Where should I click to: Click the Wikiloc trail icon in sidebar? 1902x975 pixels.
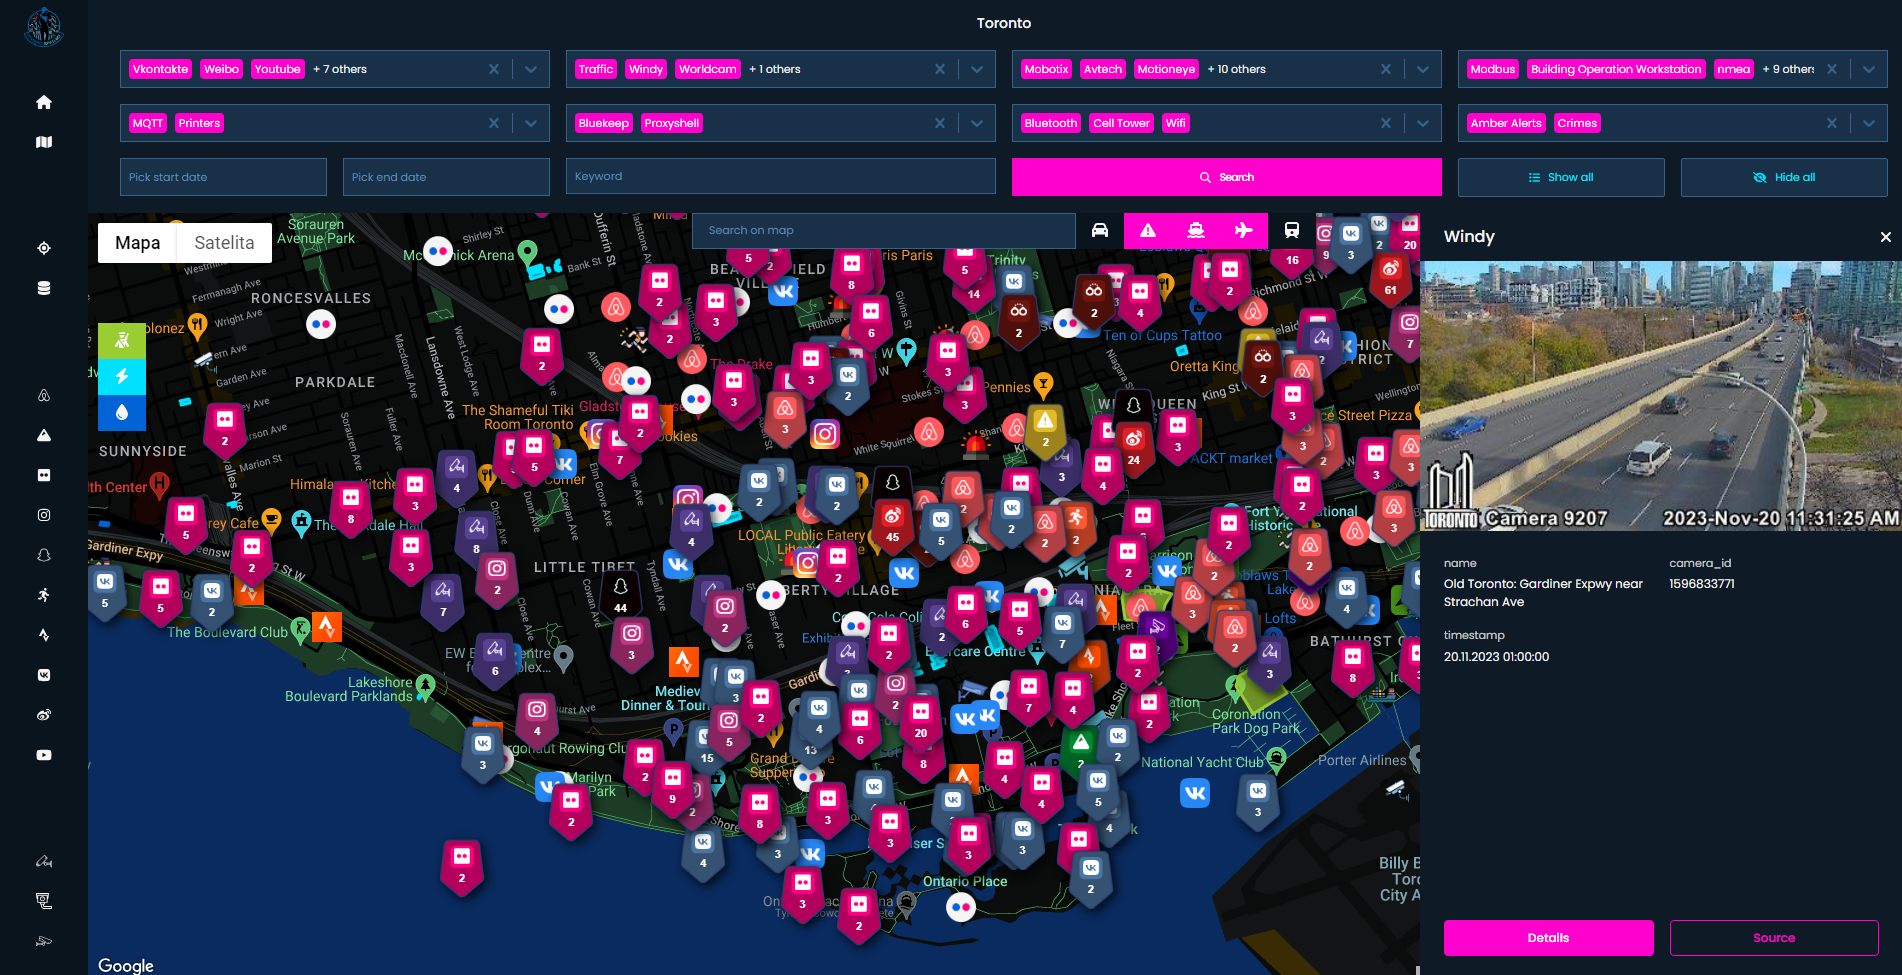click(x=44, y=861)
